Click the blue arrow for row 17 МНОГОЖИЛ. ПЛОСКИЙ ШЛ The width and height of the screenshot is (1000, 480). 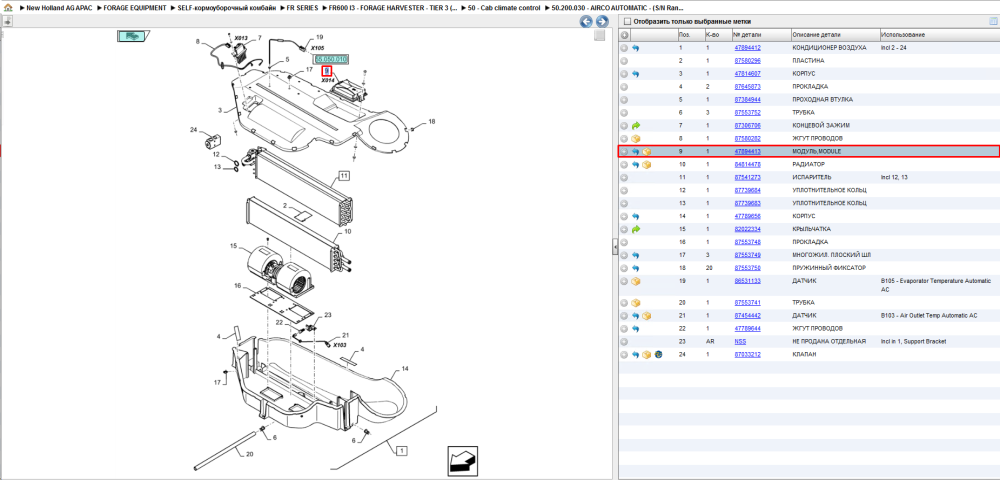tap(636, 255)
